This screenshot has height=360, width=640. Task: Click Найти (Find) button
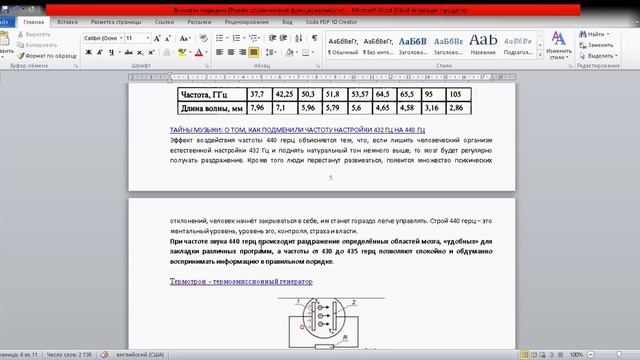(x=594, y=34)
